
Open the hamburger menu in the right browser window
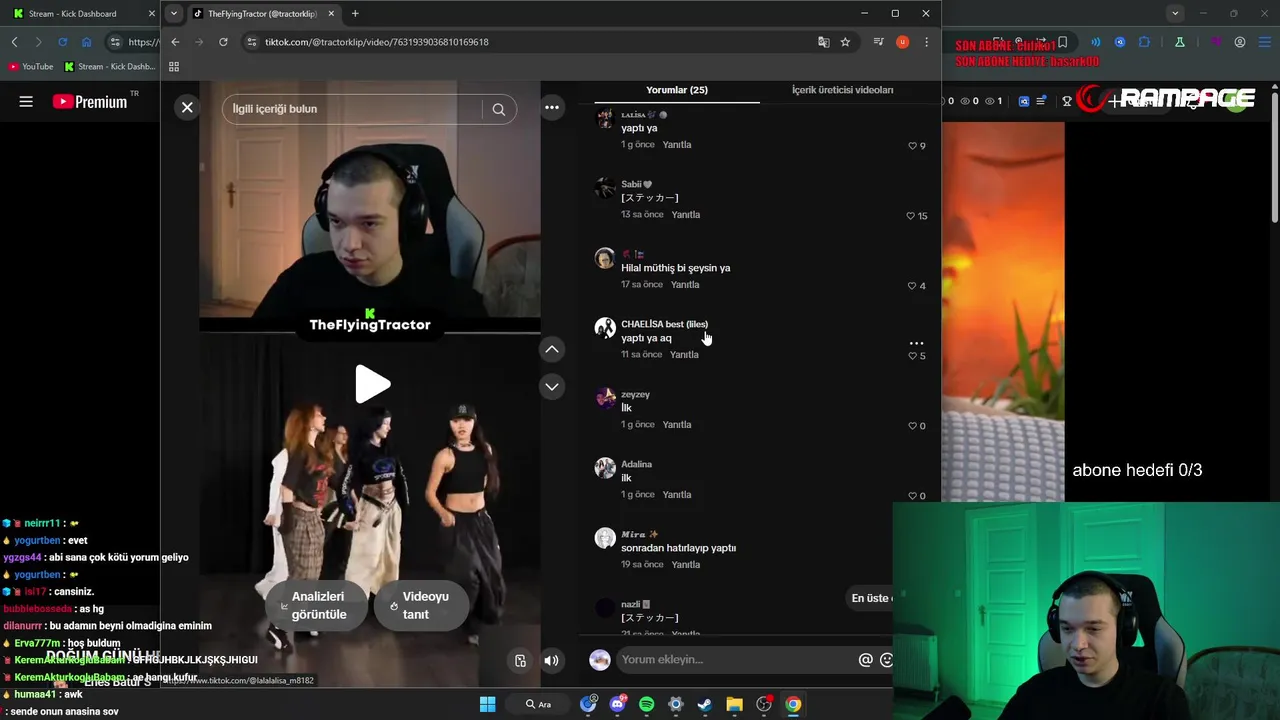[1265, 42]
